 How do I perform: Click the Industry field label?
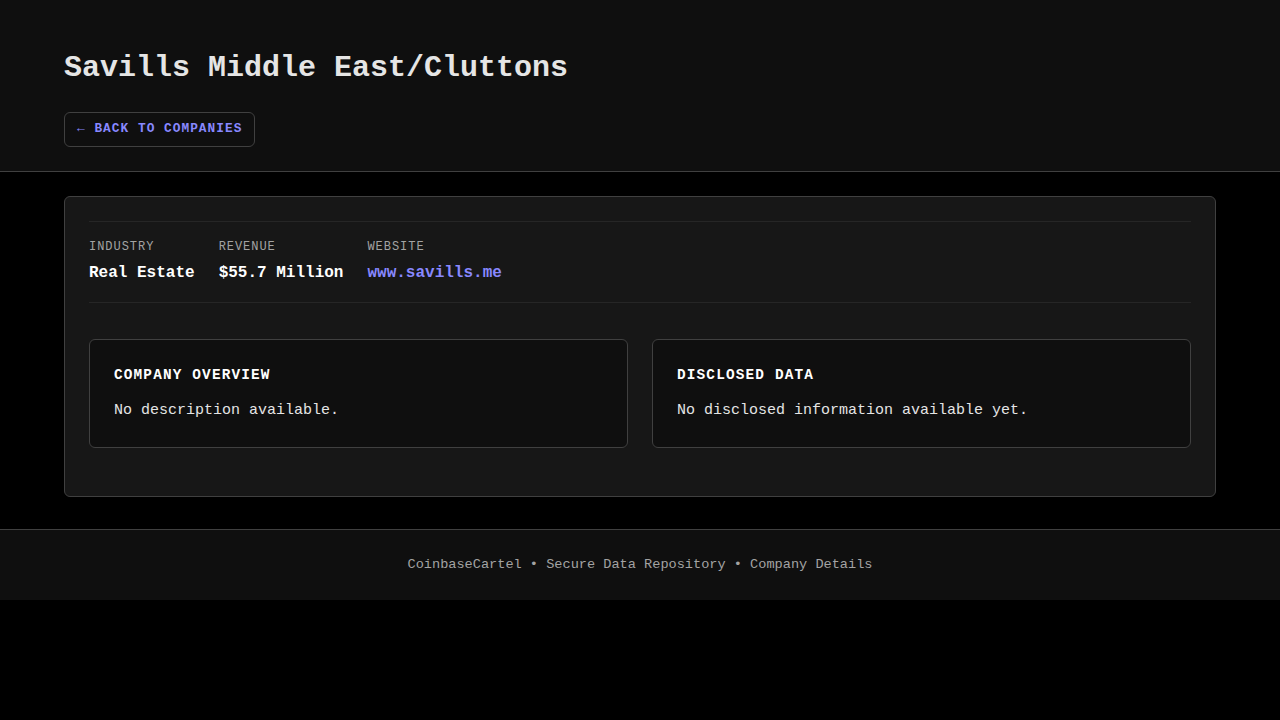[121, 246]
